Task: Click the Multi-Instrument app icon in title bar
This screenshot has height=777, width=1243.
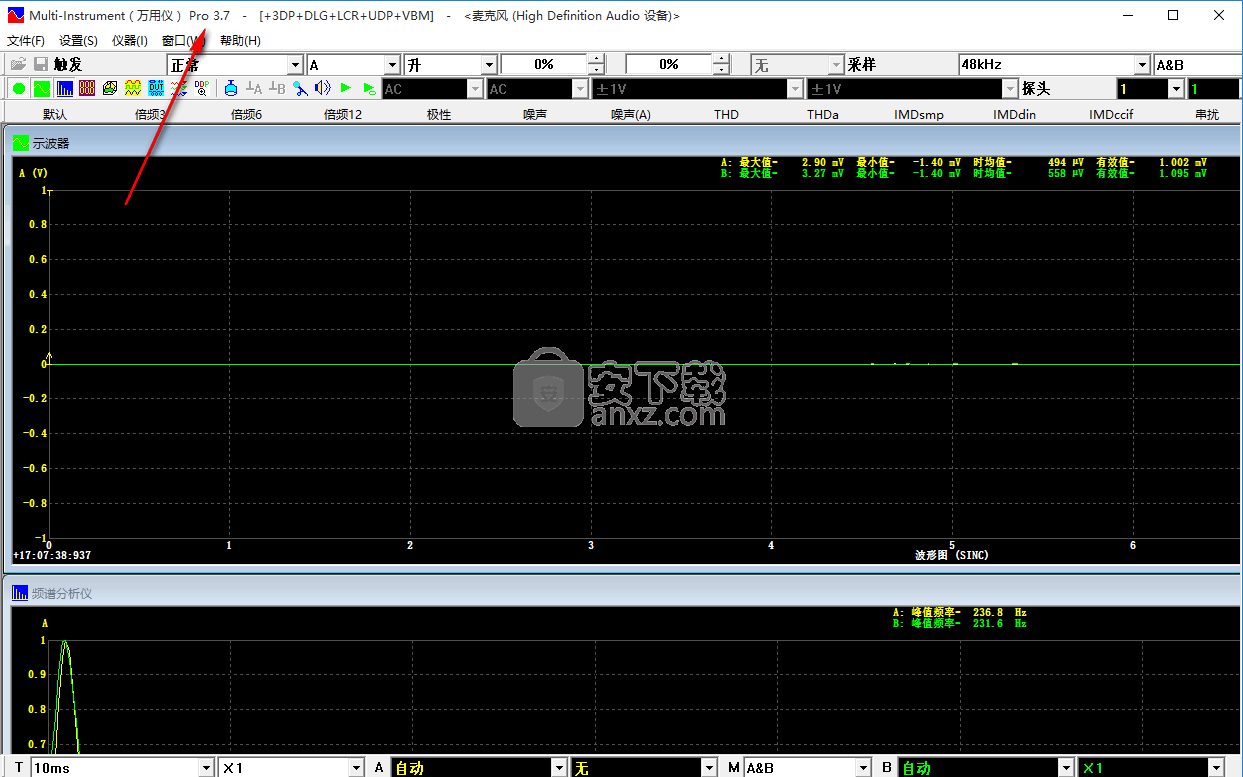Action: [x=15, y=15]
